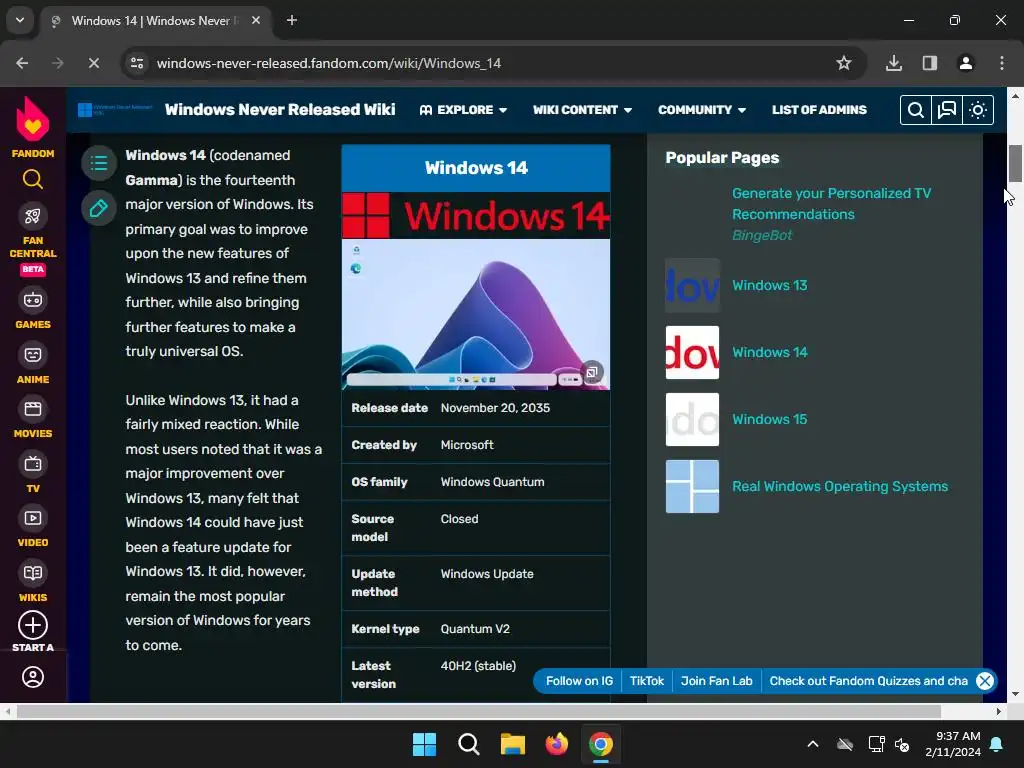The height and width of the screenshot is (768, 1024).
Task: Open the Fandom home logo
Action: click(x=33, y=127)
